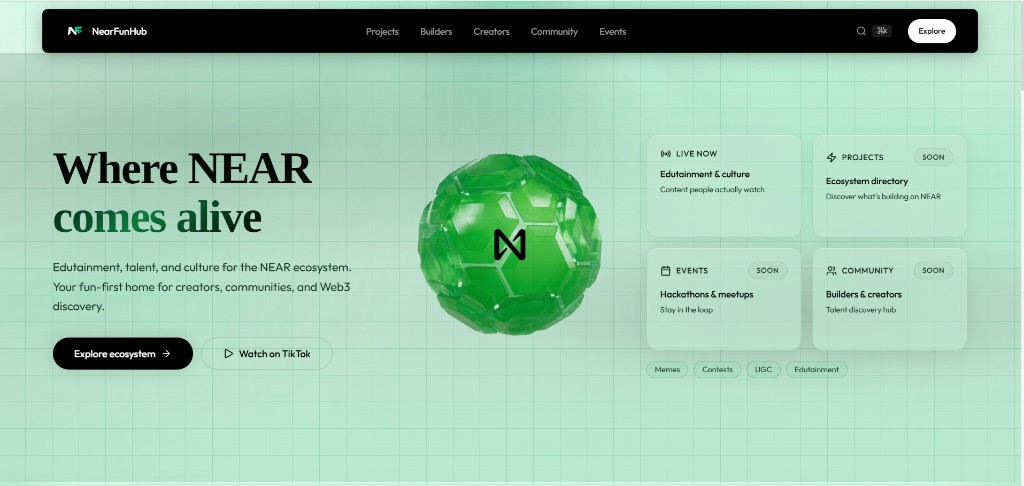Screen dimensions: 1024x486
Task: Open the Builders nav item
Action: tap(436, 31)
